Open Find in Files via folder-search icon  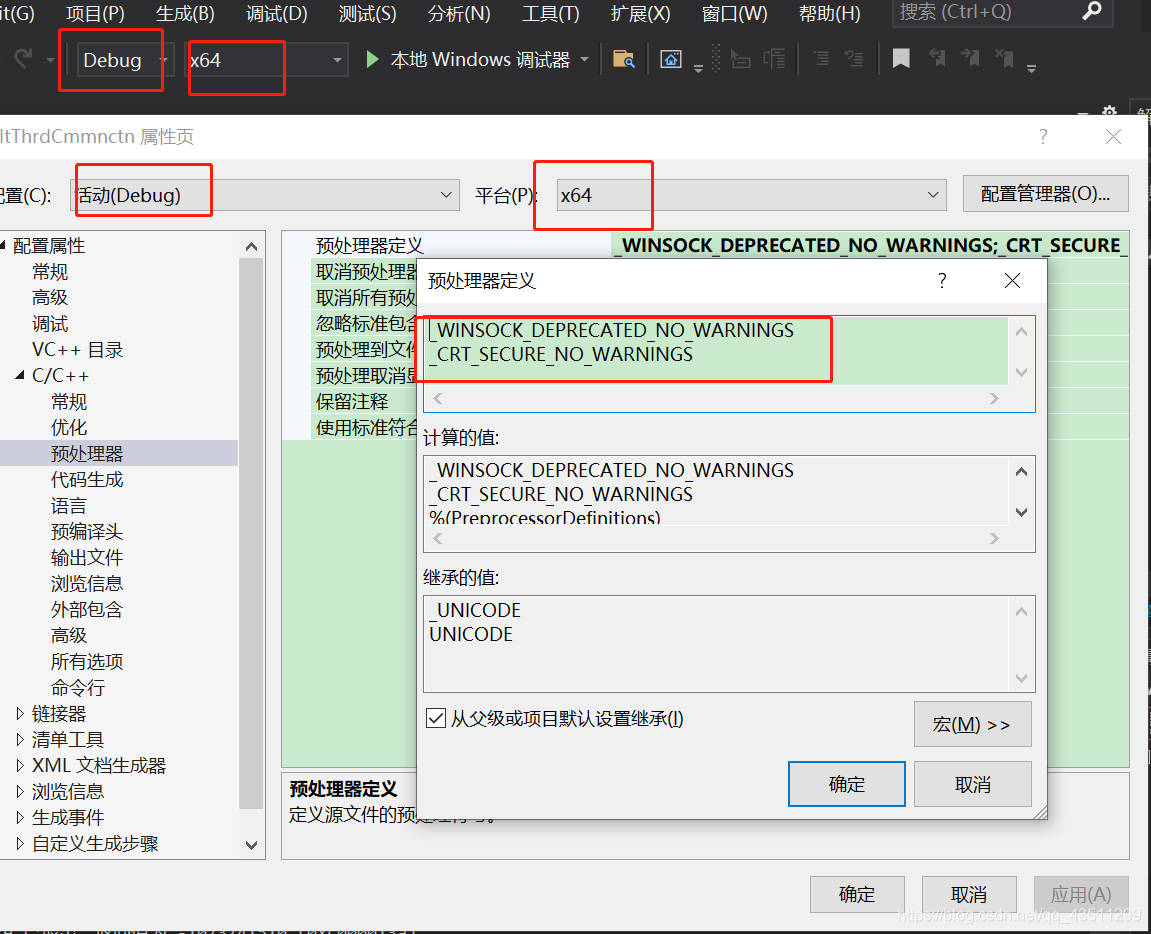623,59
